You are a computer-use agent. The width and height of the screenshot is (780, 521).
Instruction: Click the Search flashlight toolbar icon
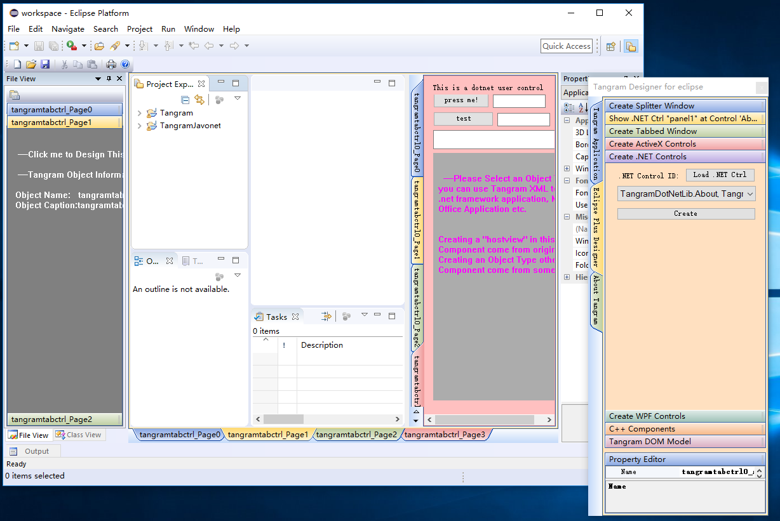[115, 46]
